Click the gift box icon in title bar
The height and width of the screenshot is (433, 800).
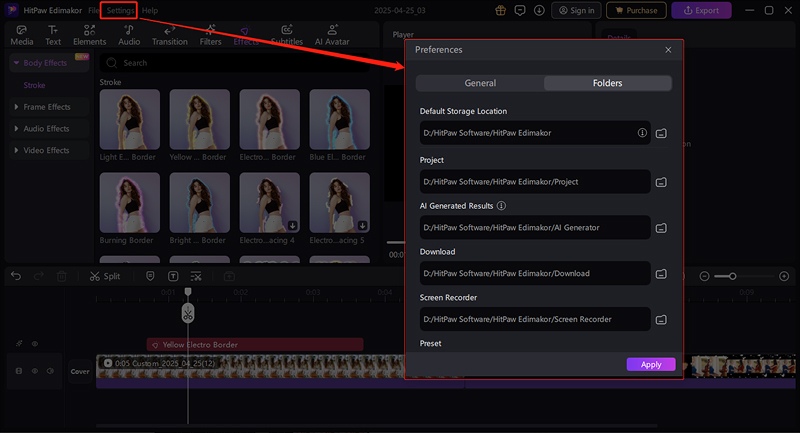click(501, 10)
